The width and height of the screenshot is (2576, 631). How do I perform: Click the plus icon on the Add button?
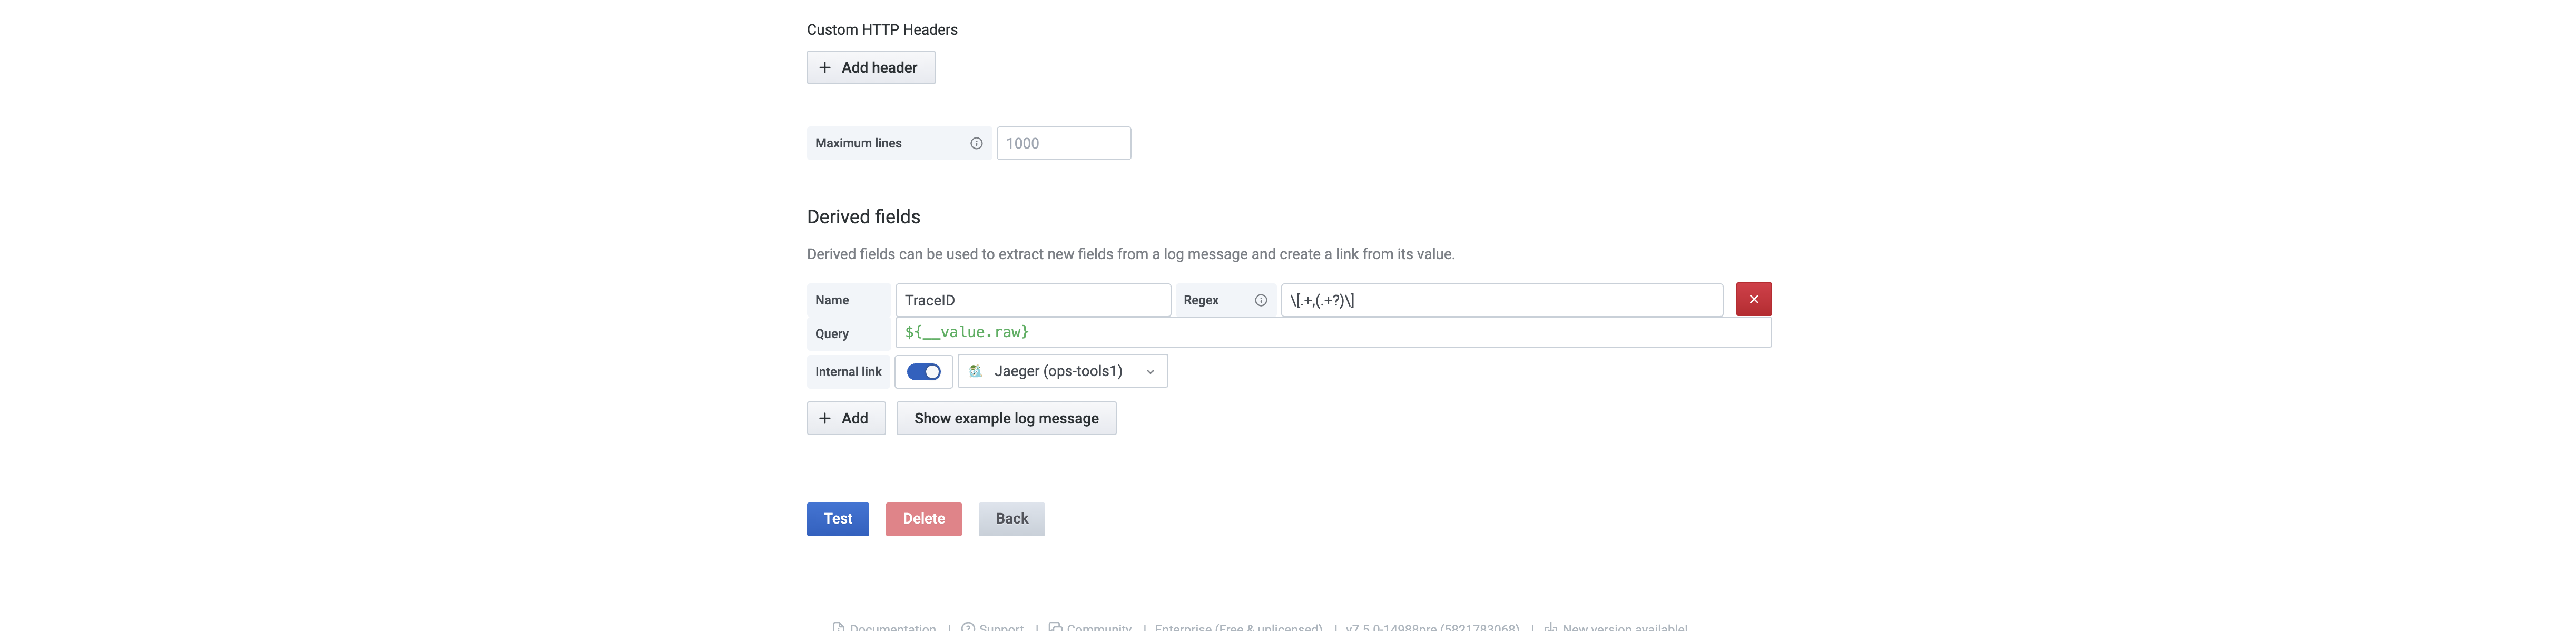pyautogui.click(x=824, y=418)
